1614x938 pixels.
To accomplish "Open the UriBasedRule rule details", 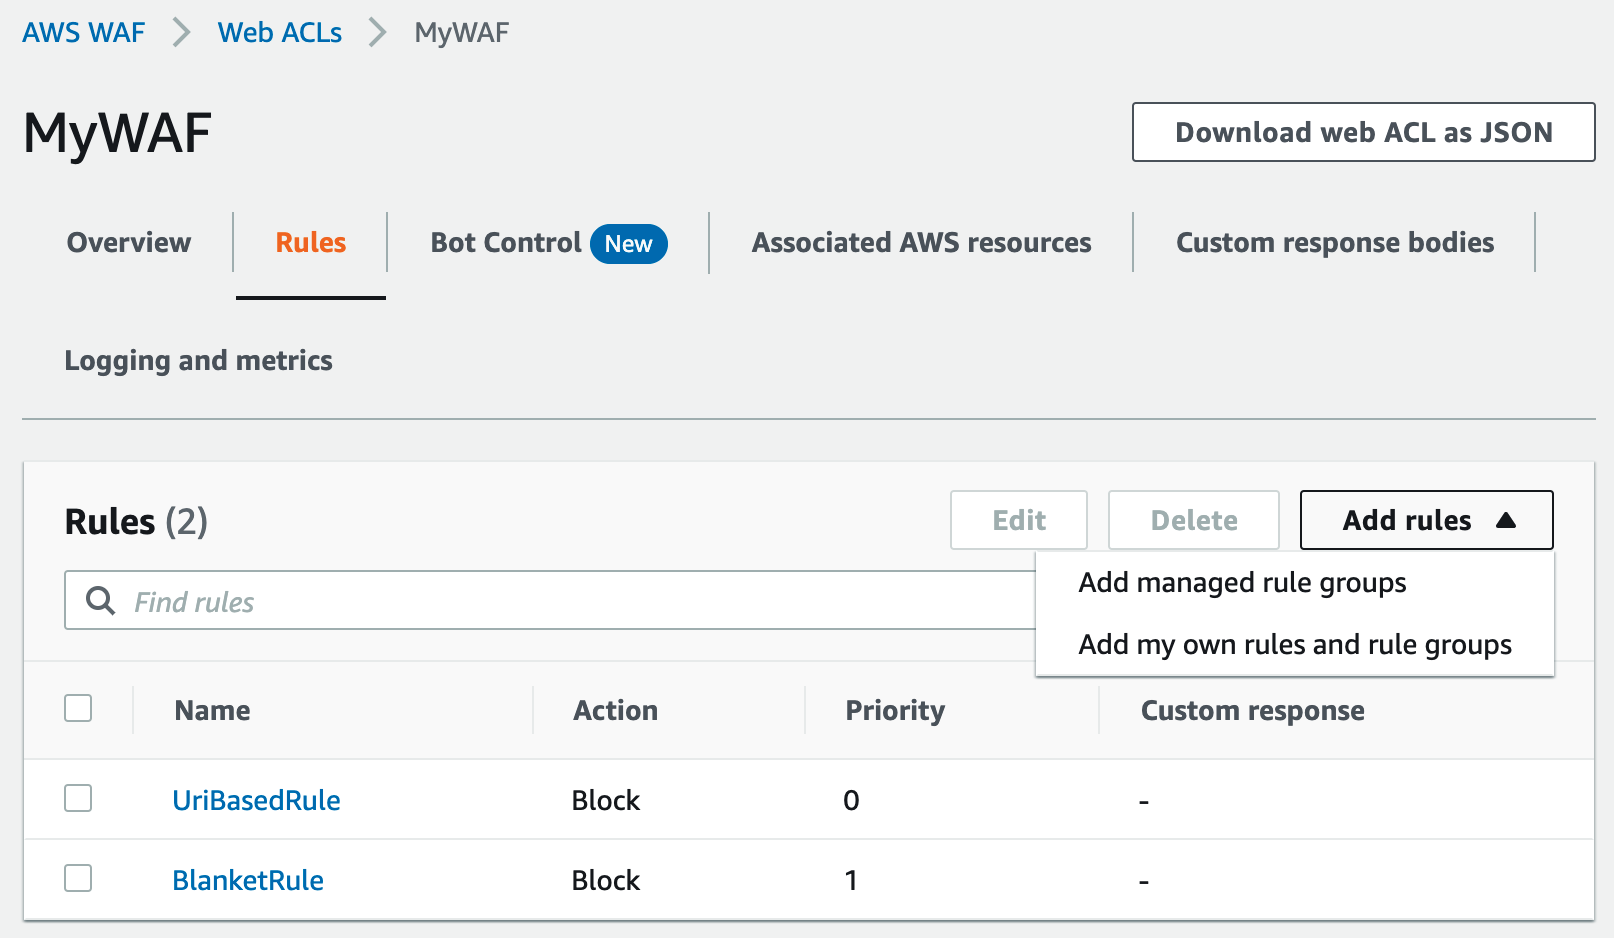I will (x=256, y=799).
